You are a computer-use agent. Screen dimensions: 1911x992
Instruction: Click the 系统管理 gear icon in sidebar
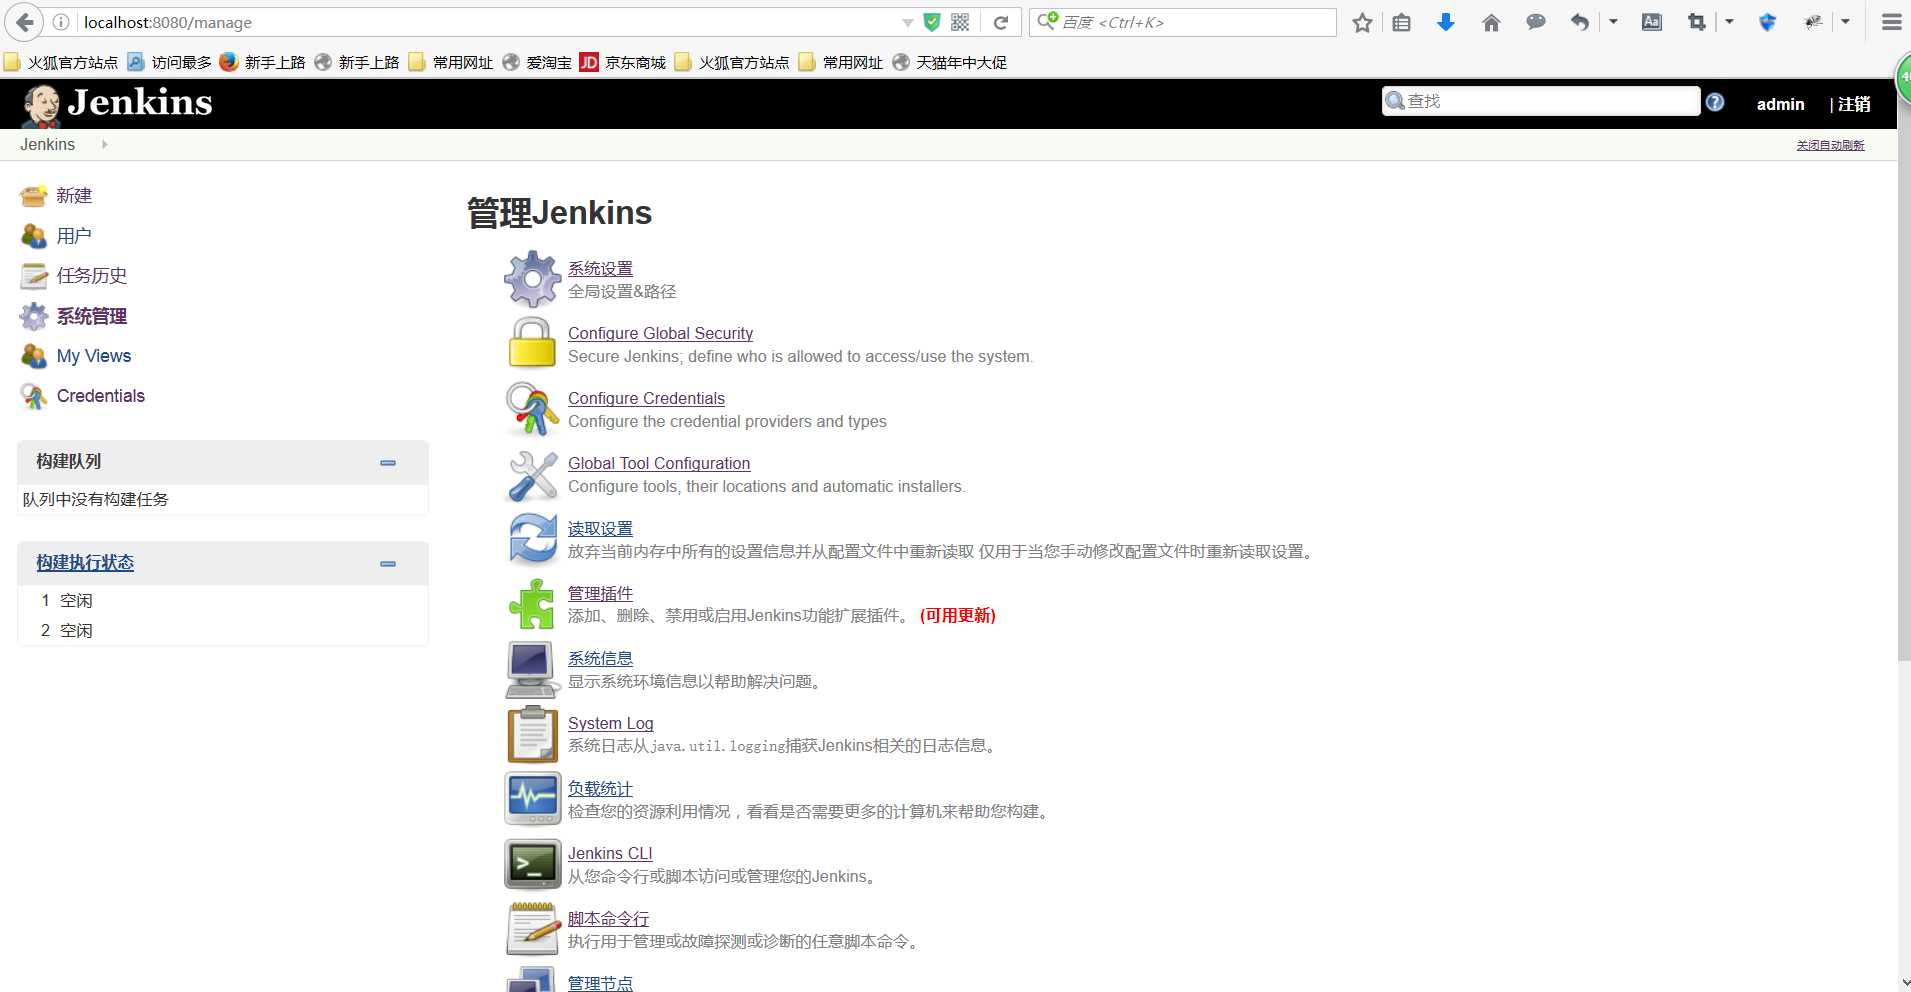[x=33, y=316]
